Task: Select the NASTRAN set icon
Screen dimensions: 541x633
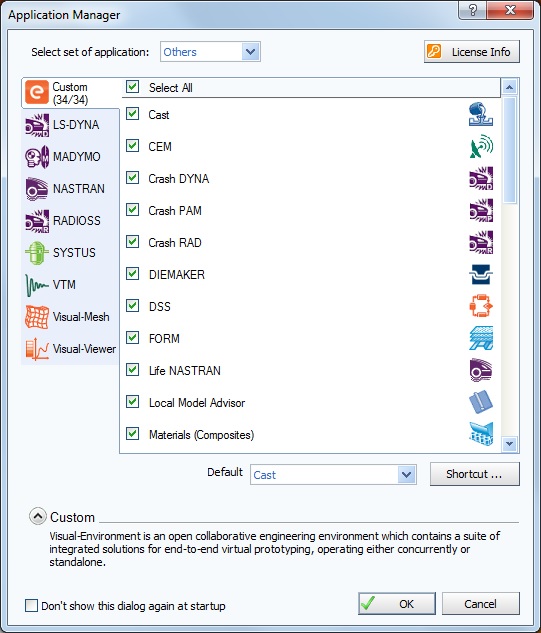Action: coord(37,189)
